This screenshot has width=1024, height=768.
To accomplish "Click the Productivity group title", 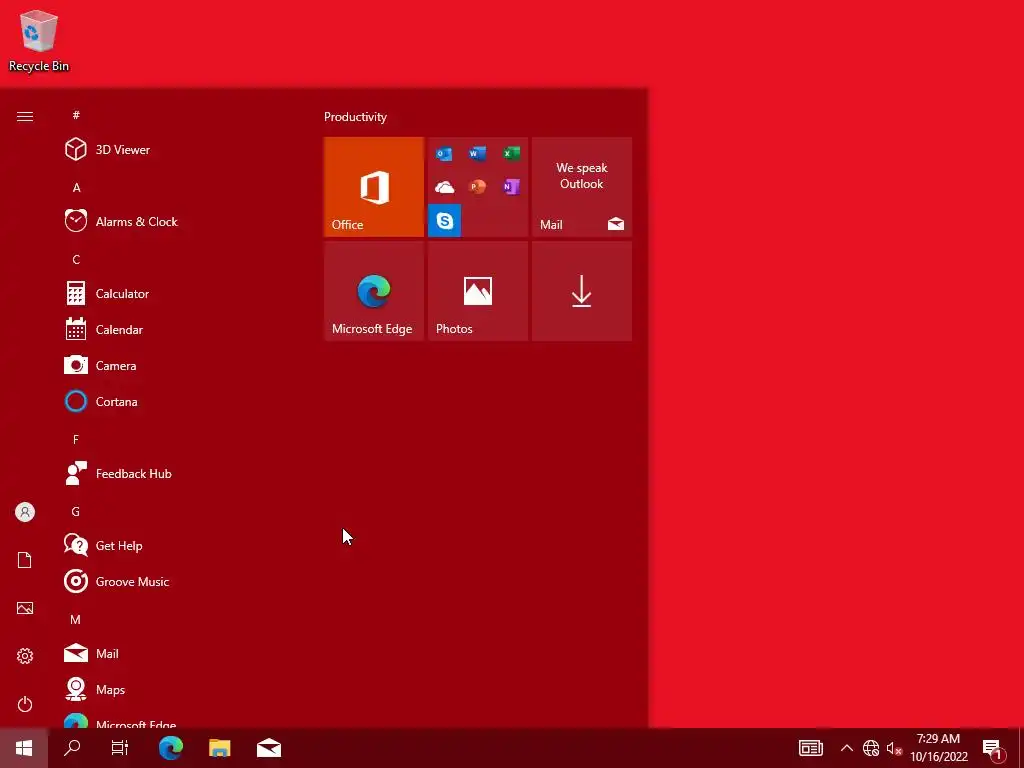I will (355, 117).
